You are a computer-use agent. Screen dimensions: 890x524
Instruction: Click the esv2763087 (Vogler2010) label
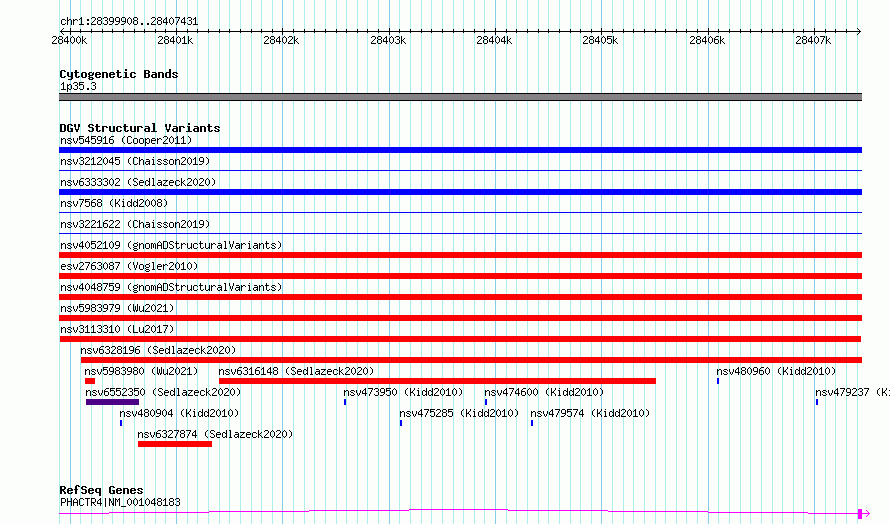[129, 266]
